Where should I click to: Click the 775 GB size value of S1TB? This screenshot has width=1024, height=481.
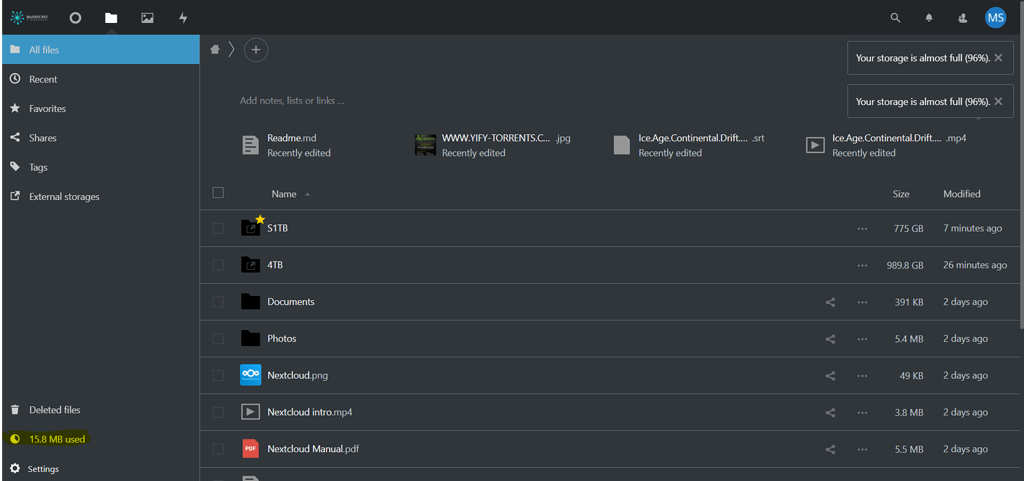(x=908, y=228)
